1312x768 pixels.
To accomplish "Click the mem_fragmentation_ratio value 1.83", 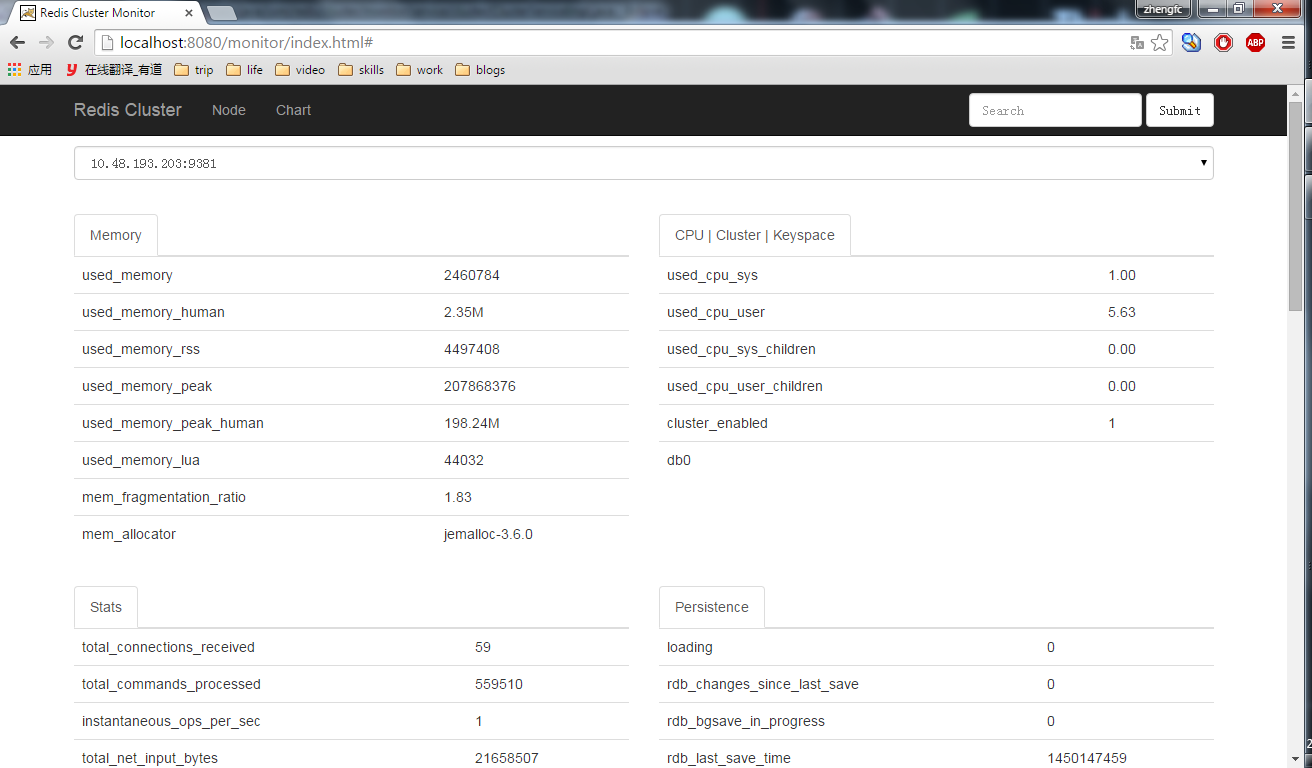I will [x=458, y=497].
